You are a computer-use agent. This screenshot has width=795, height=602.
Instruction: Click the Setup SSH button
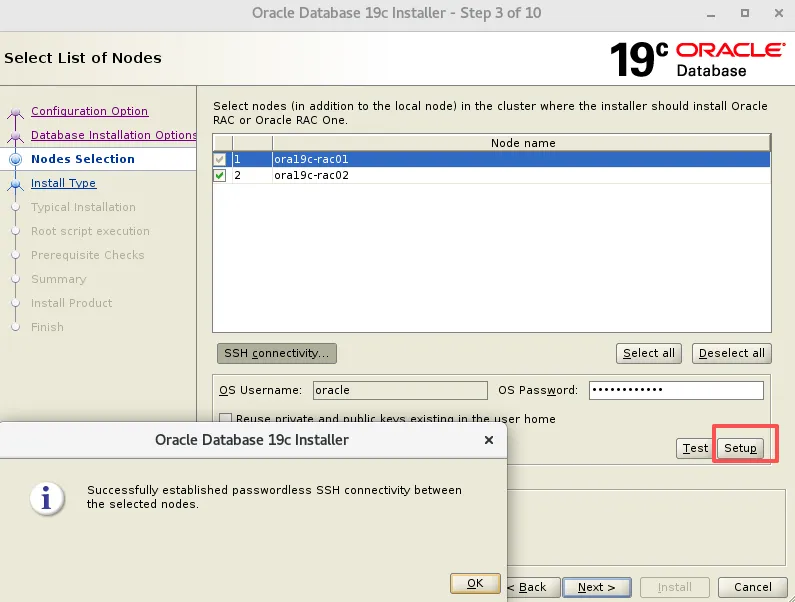click(740, 448)
